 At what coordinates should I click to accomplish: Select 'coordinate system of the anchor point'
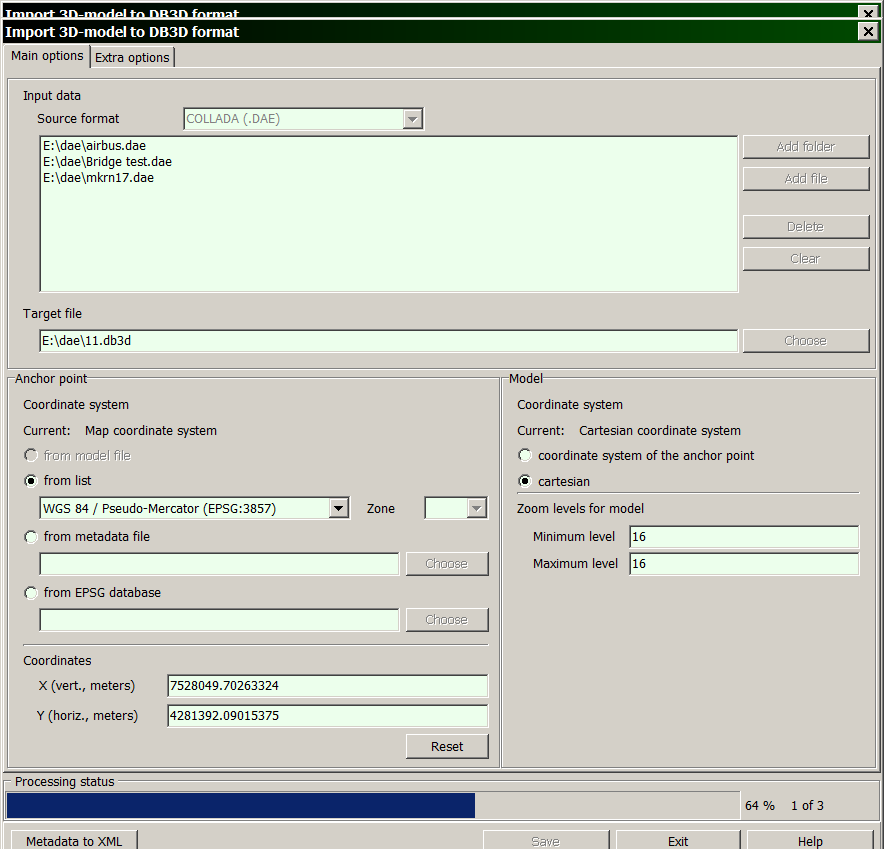525,456
